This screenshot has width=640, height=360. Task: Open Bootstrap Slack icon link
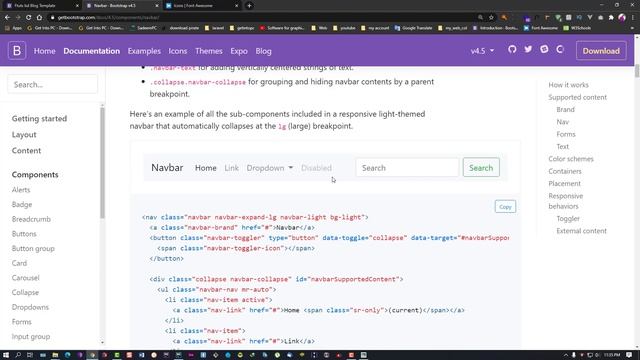coord(544,49)
